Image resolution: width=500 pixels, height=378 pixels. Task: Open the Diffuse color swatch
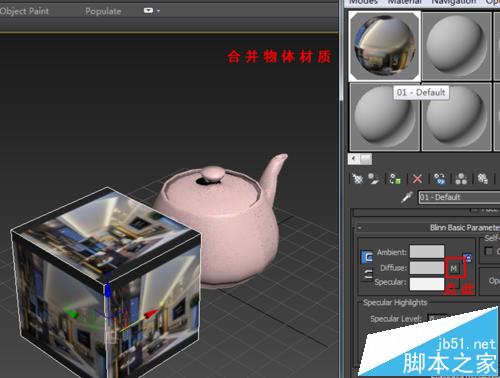(427, 267)
